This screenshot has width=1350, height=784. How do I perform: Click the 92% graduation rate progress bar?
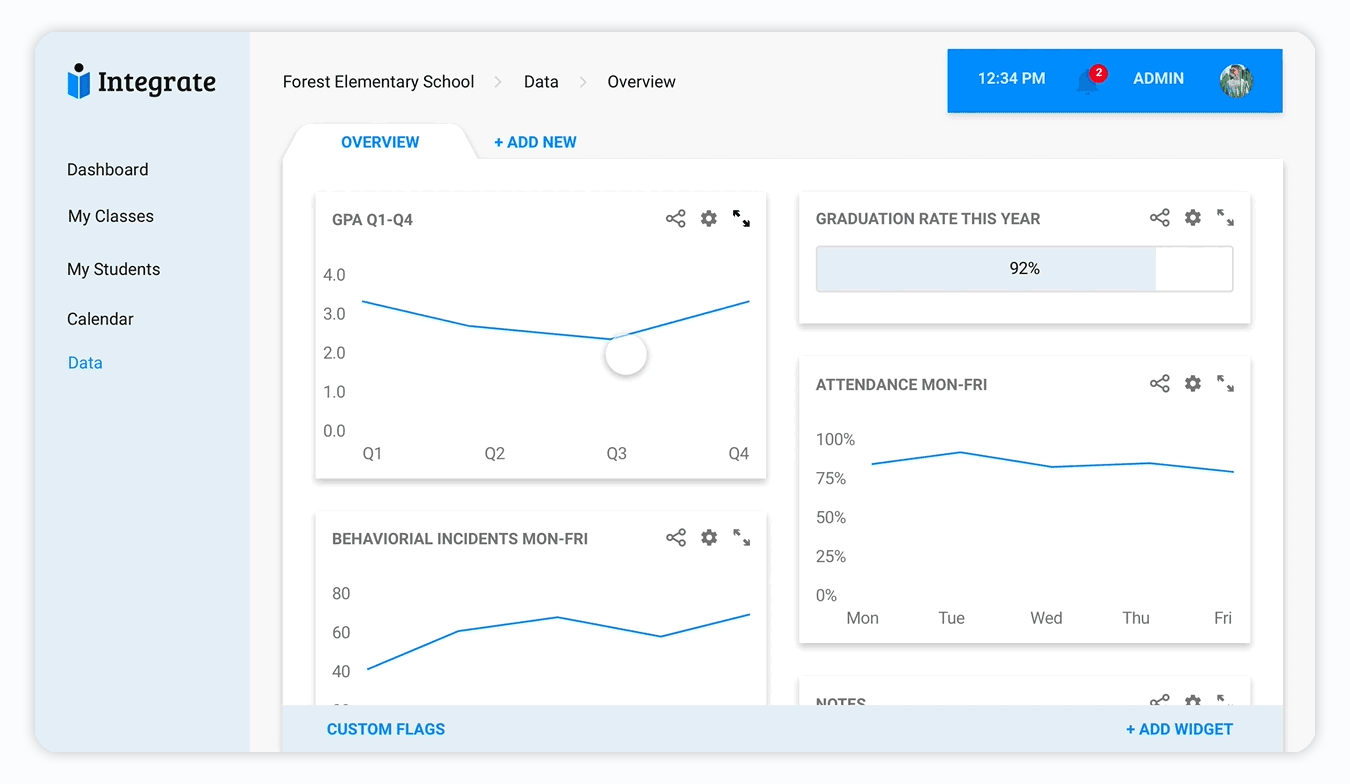coord(1024,268)
